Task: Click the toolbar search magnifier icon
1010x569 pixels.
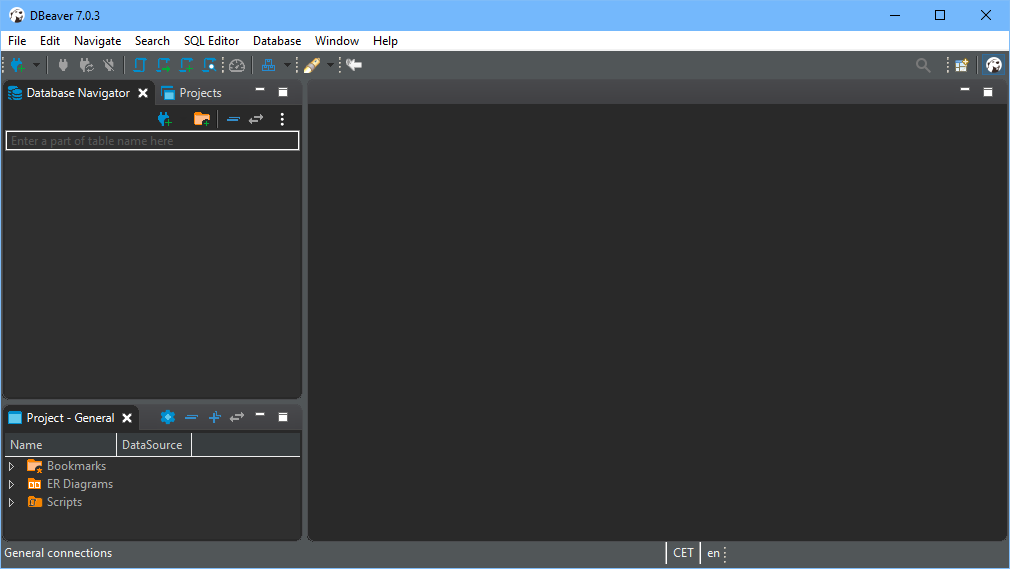Action: click(923, 65)
